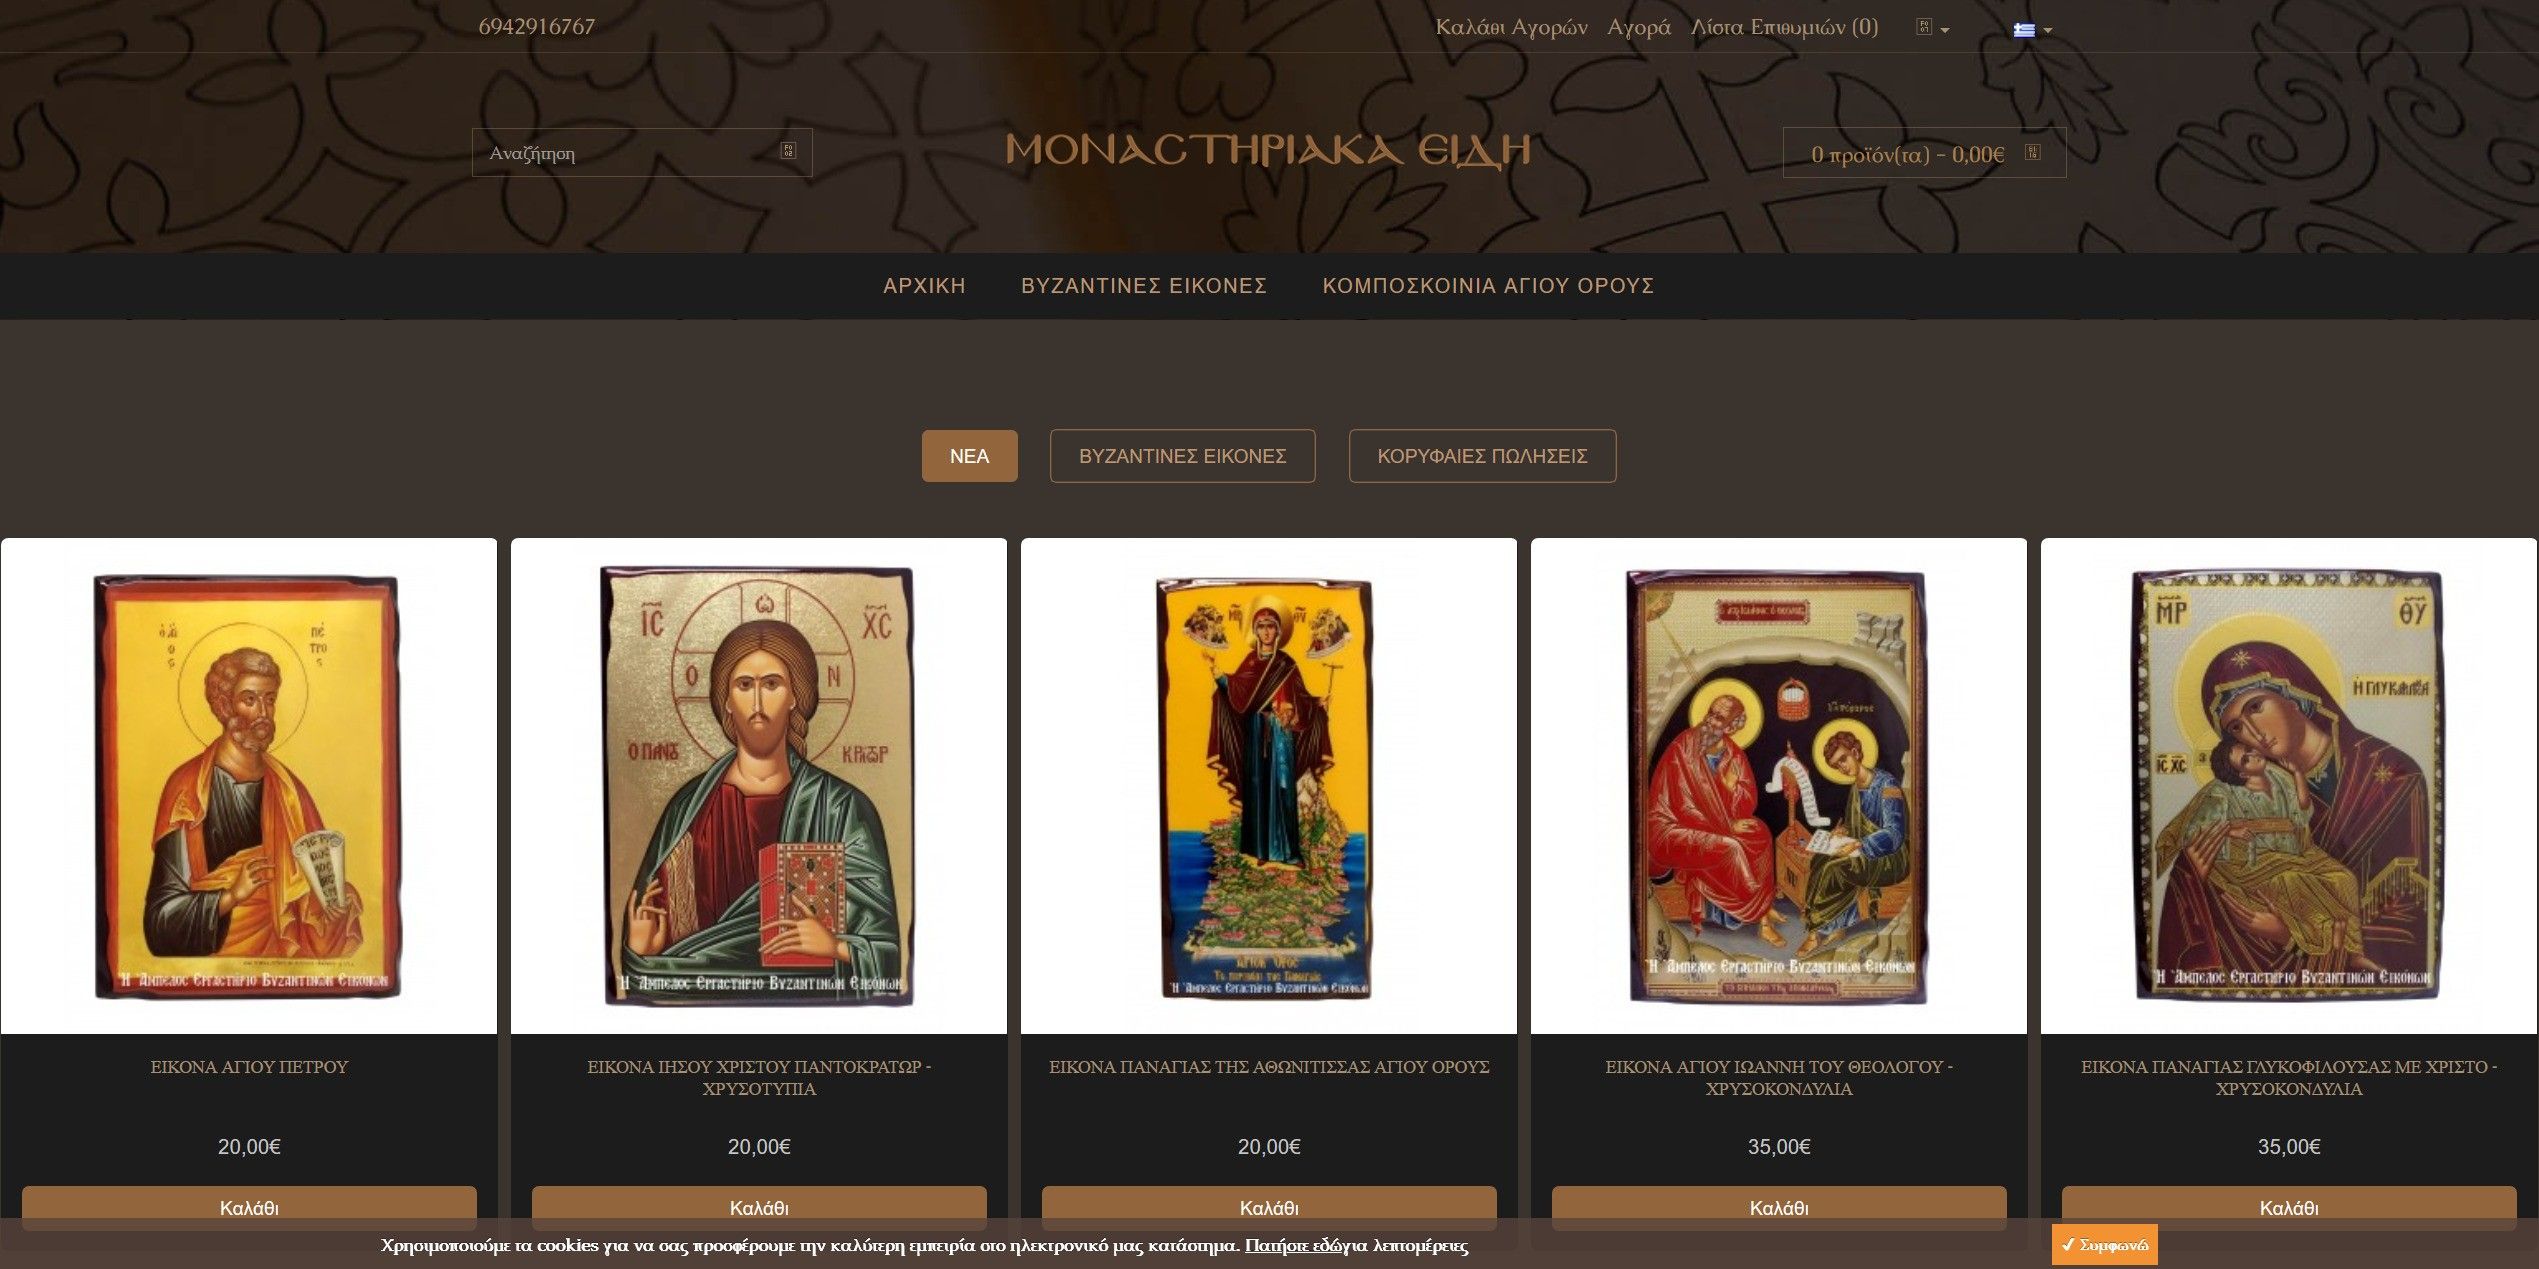Screen dimensions: 2539x1269
Task: Click the search icon in the search box
Action: (x=788, y=151)
